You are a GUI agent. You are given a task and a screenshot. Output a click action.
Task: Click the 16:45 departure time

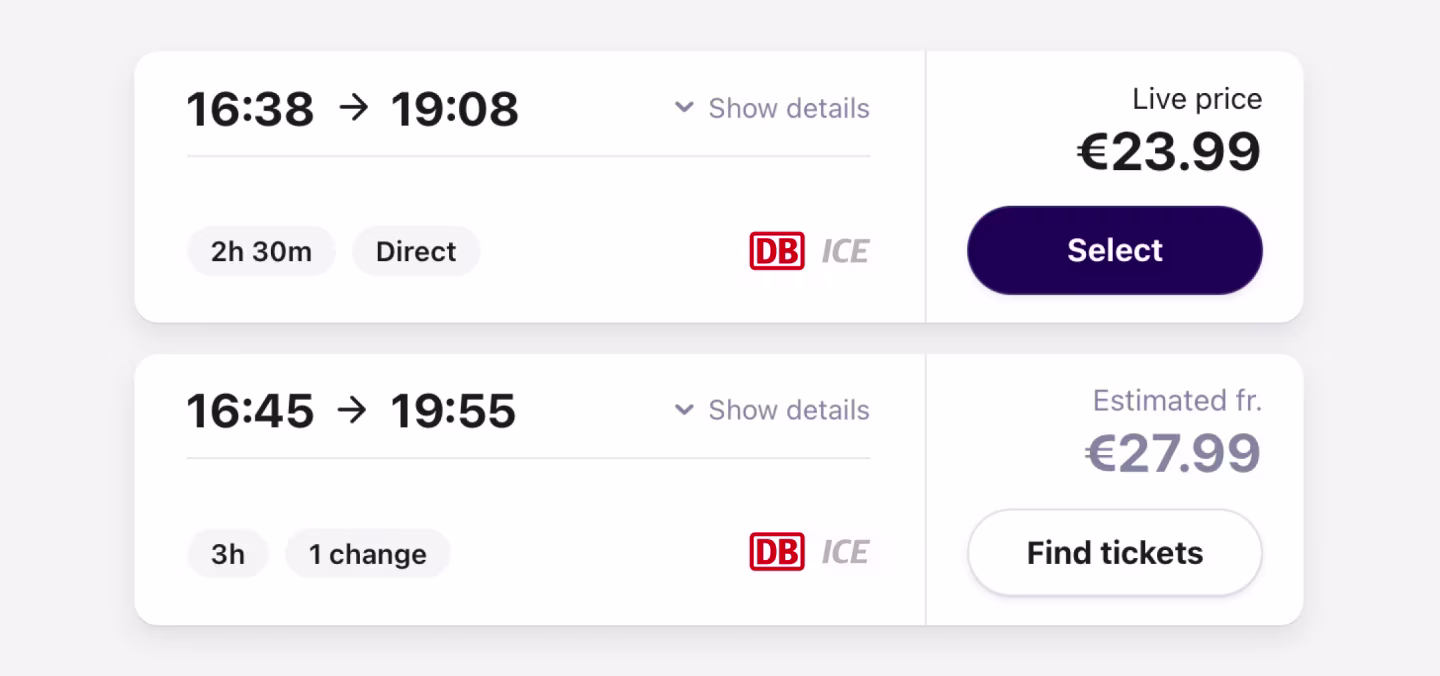tap(250, 411)
